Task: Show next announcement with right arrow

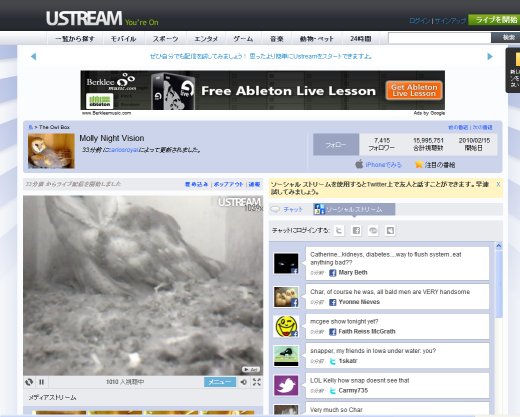Action: [x=490, y=56]
